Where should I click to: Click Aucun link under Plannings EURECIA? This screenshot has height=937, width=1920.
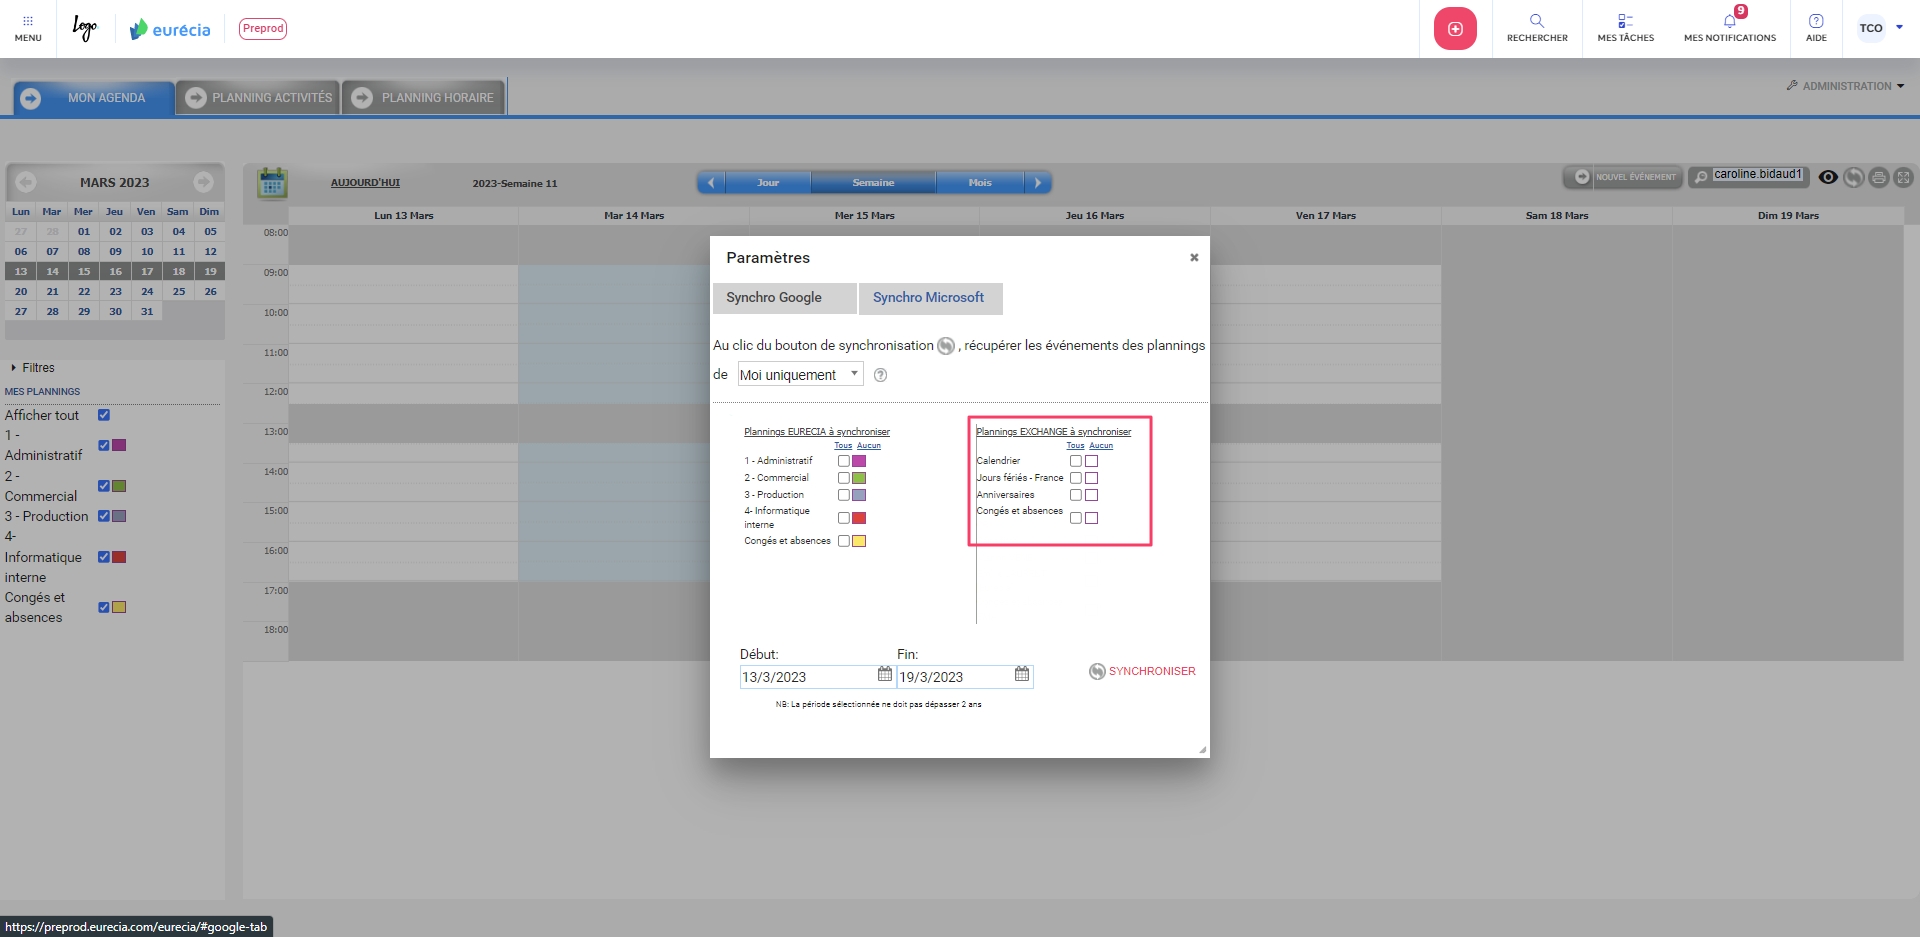coord(869,446)
